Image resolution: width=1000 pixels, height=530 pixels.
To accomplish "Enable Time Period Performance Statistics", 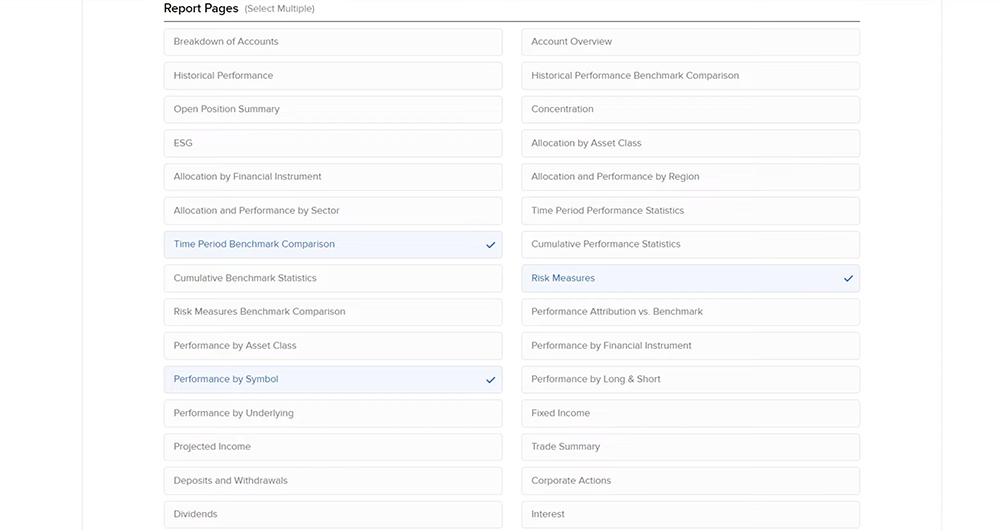I will click(690, 211).
